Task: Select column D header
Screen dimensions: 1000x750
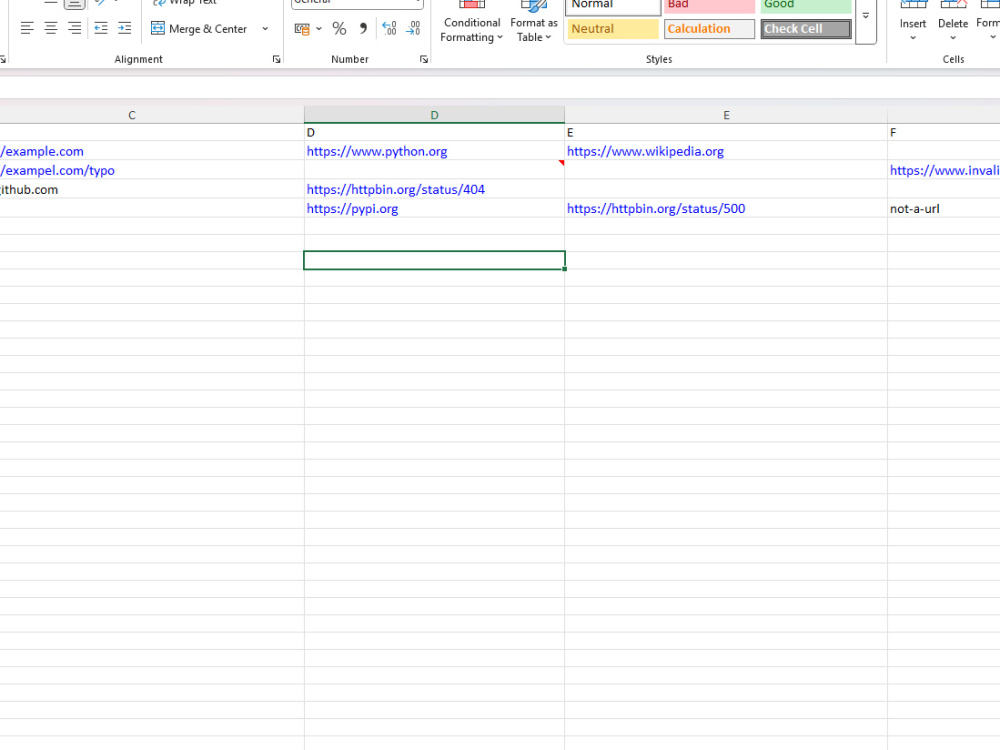Action: [434, 115]
